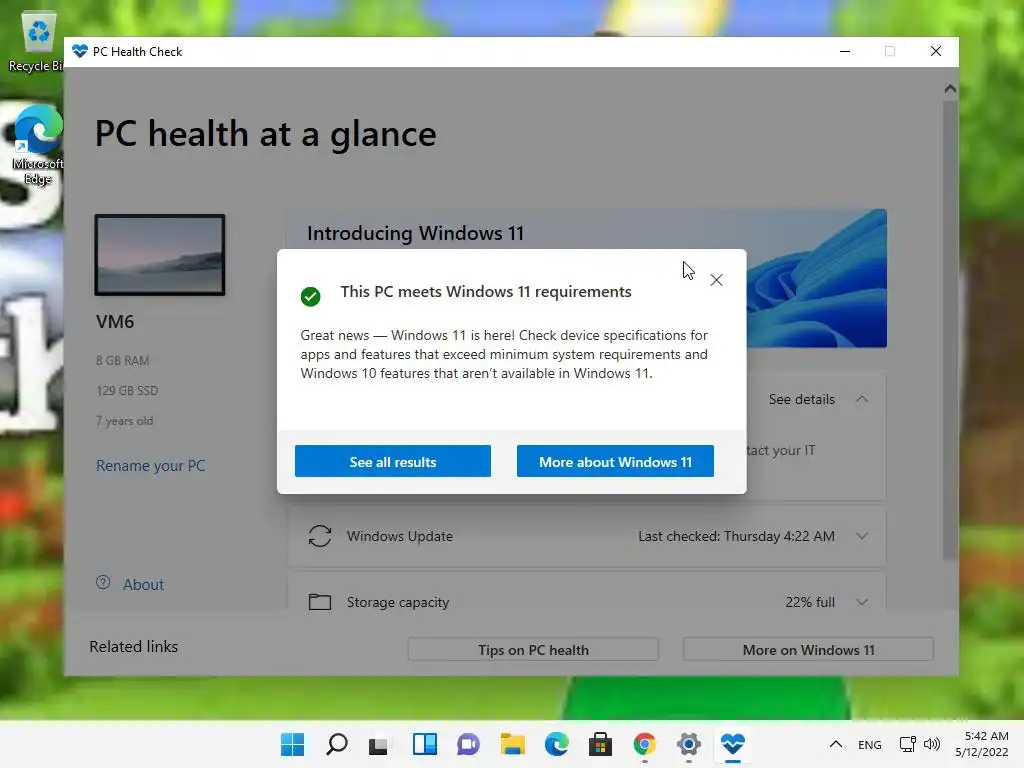Open Microsoft Store from taskbar
The width and height of the screenshot is (1024, 768).
(x=600, y=744)
